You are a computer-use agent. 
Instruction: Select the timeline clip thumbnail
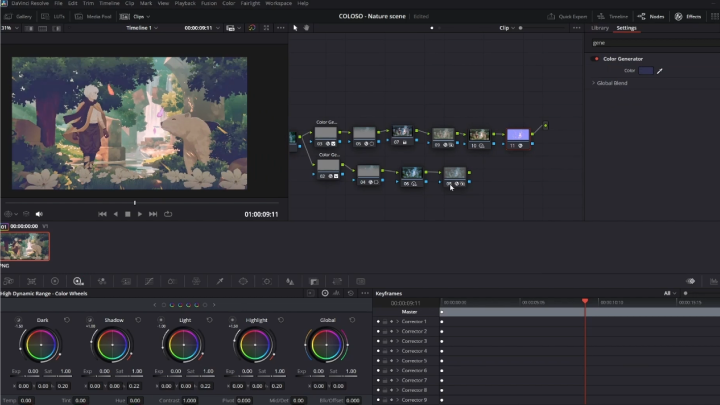pyautogui.click(x=25, y=247)
